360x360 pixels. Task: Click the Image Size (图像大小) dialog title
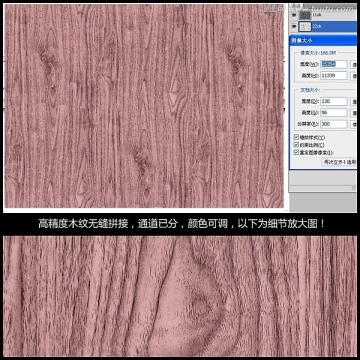pyautogui.click(x=302, y=41)
